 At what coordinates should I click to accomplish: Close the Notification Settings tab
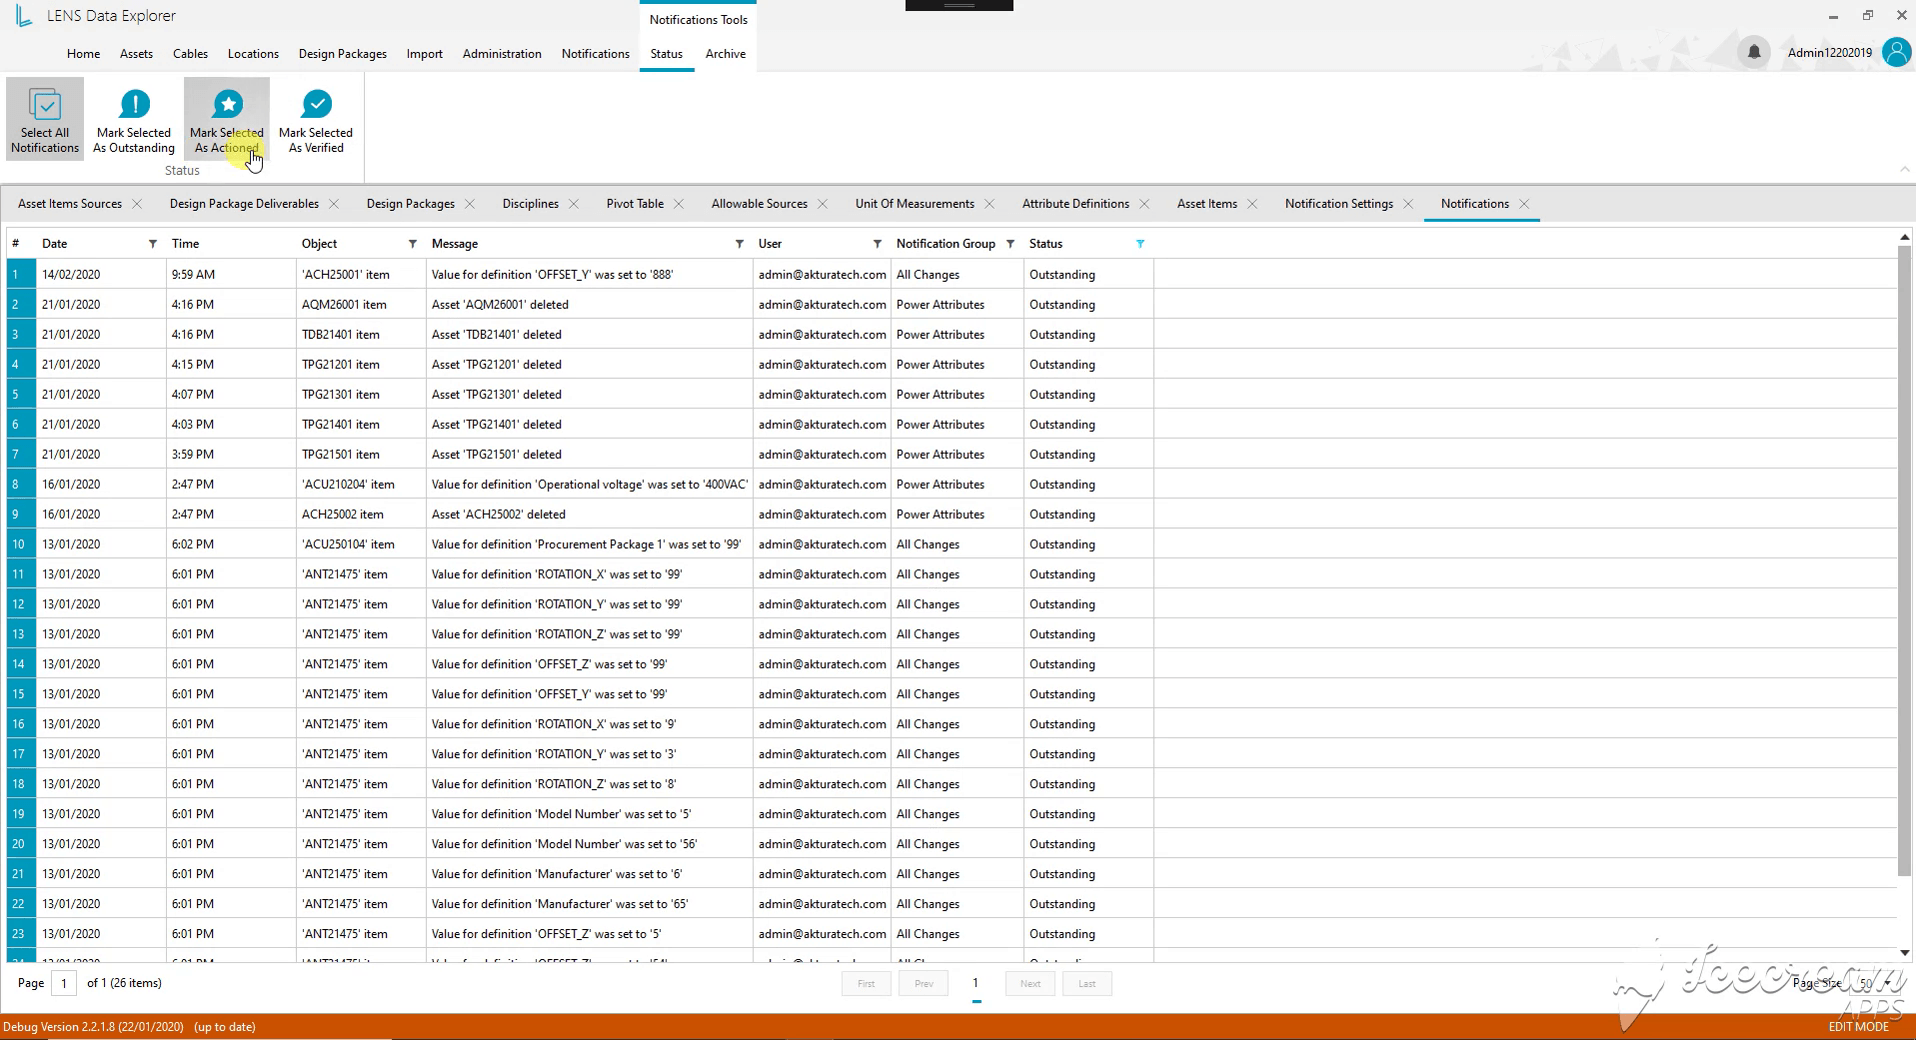click(1408, 204)
